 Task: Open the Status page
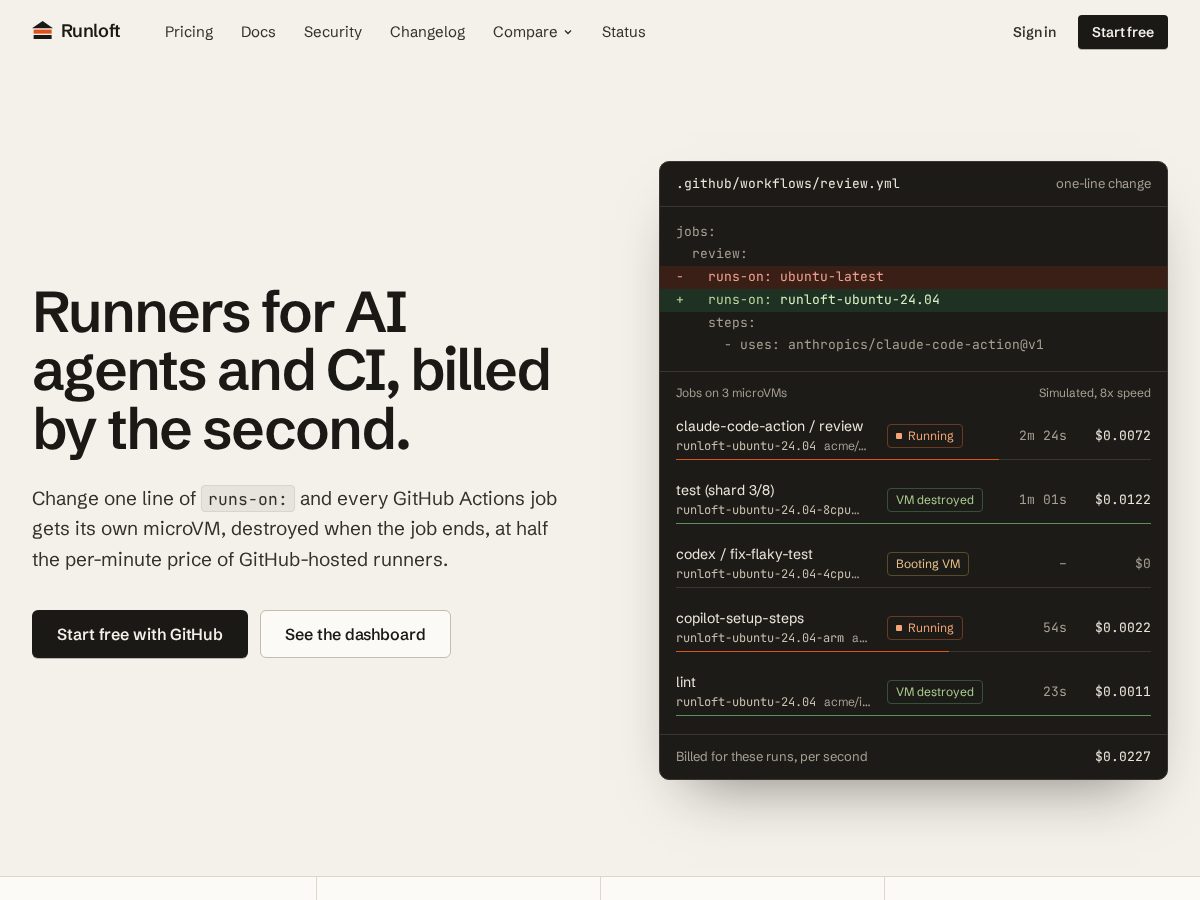(624, 32)
